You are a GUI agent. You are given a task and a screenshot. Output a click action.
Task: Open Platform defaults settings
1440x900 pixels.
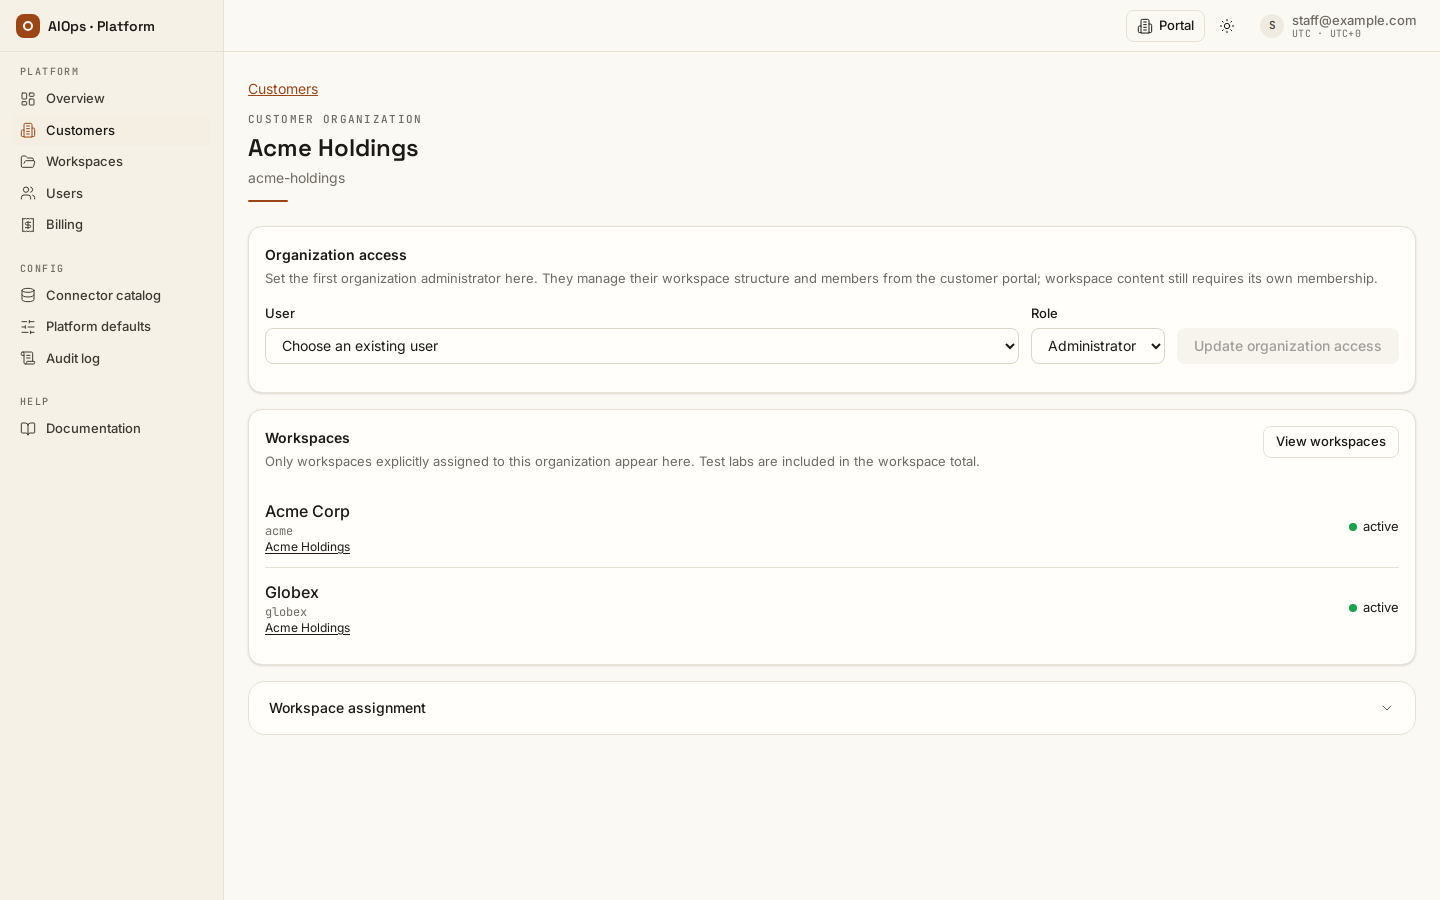pyautogui.click(x=112, y=327)
